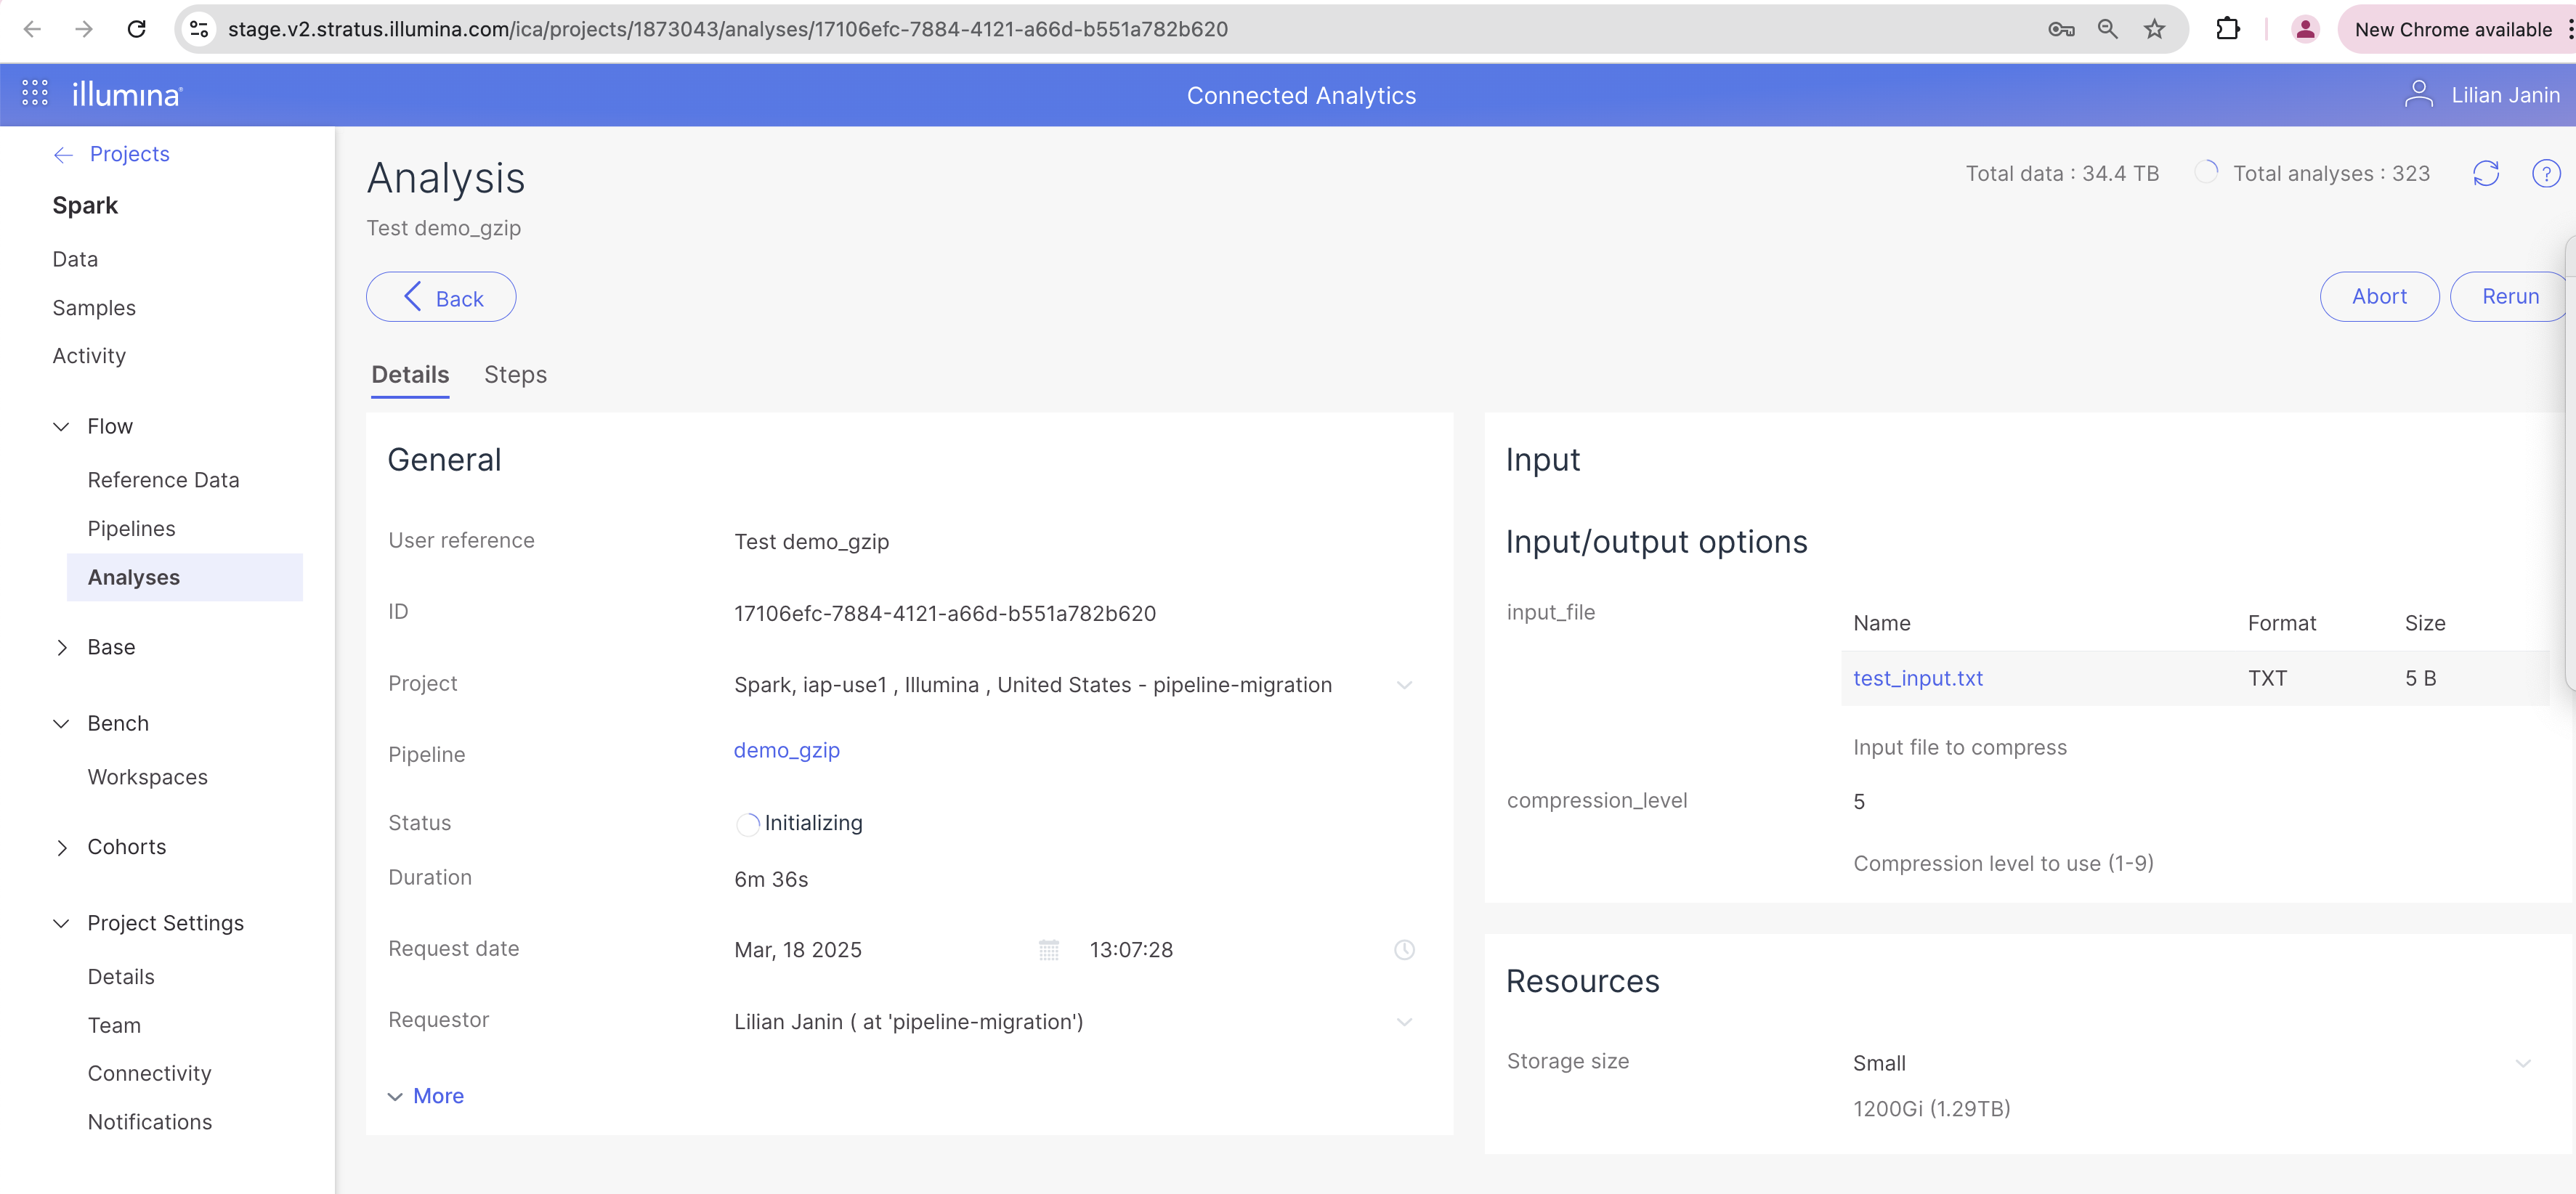
Task: Open the Project dropdown chevron
Action: coord(1404,685)
